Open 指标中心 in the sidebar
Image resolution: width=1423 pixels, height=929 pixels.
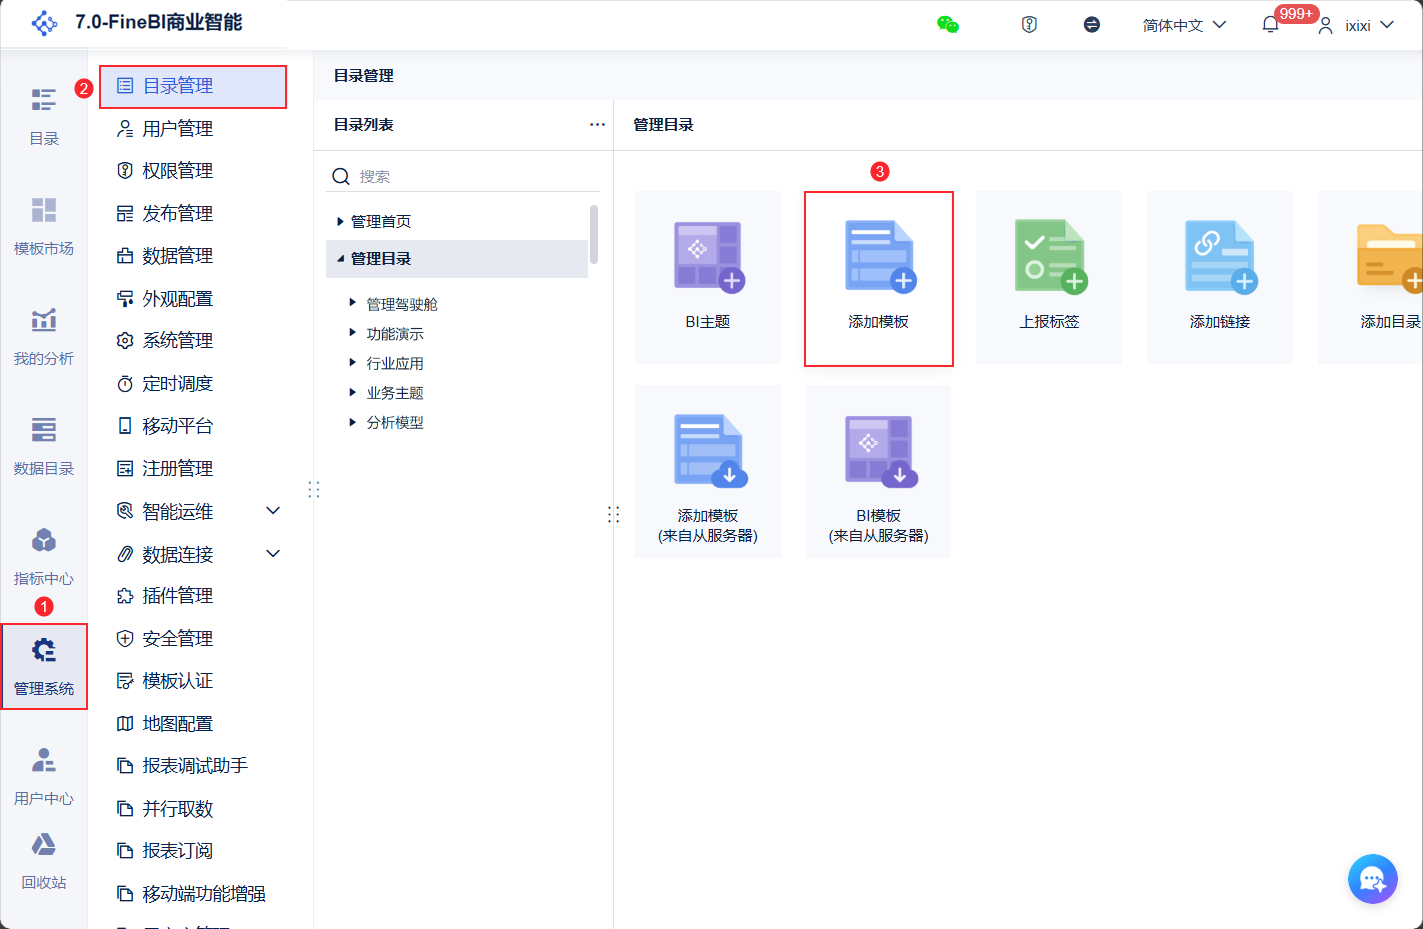click(x=44, y=556)
